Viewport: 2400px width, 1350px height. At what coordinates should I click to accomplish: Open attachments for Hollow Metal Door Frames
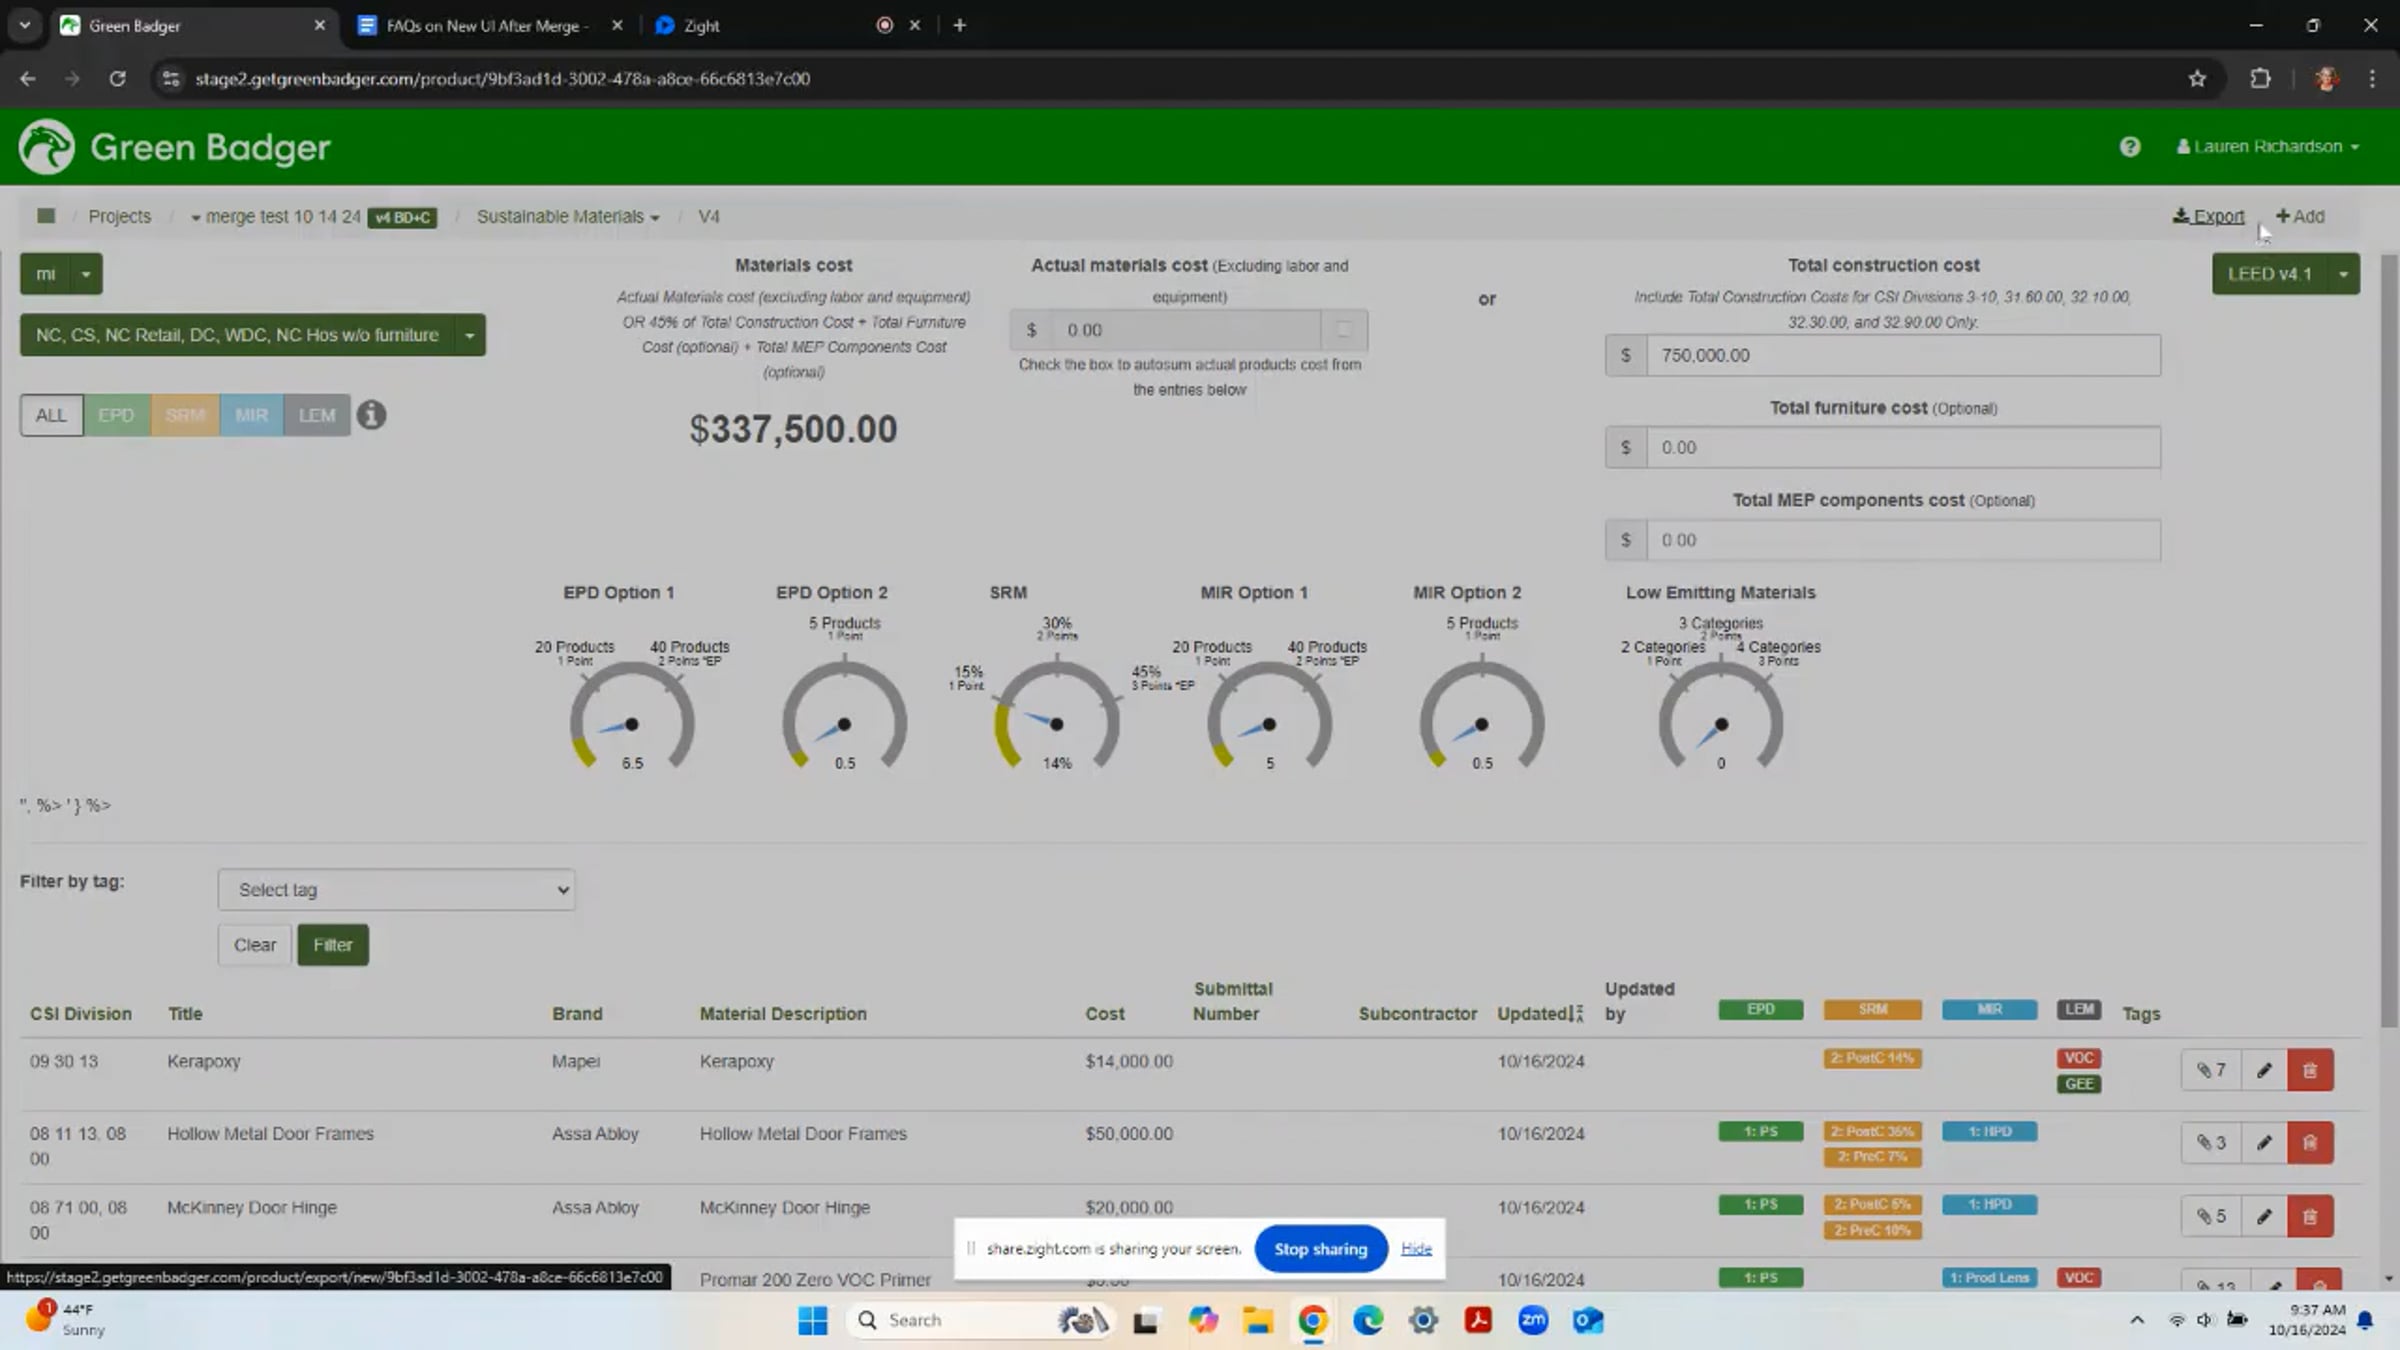click(2211, 1143)
